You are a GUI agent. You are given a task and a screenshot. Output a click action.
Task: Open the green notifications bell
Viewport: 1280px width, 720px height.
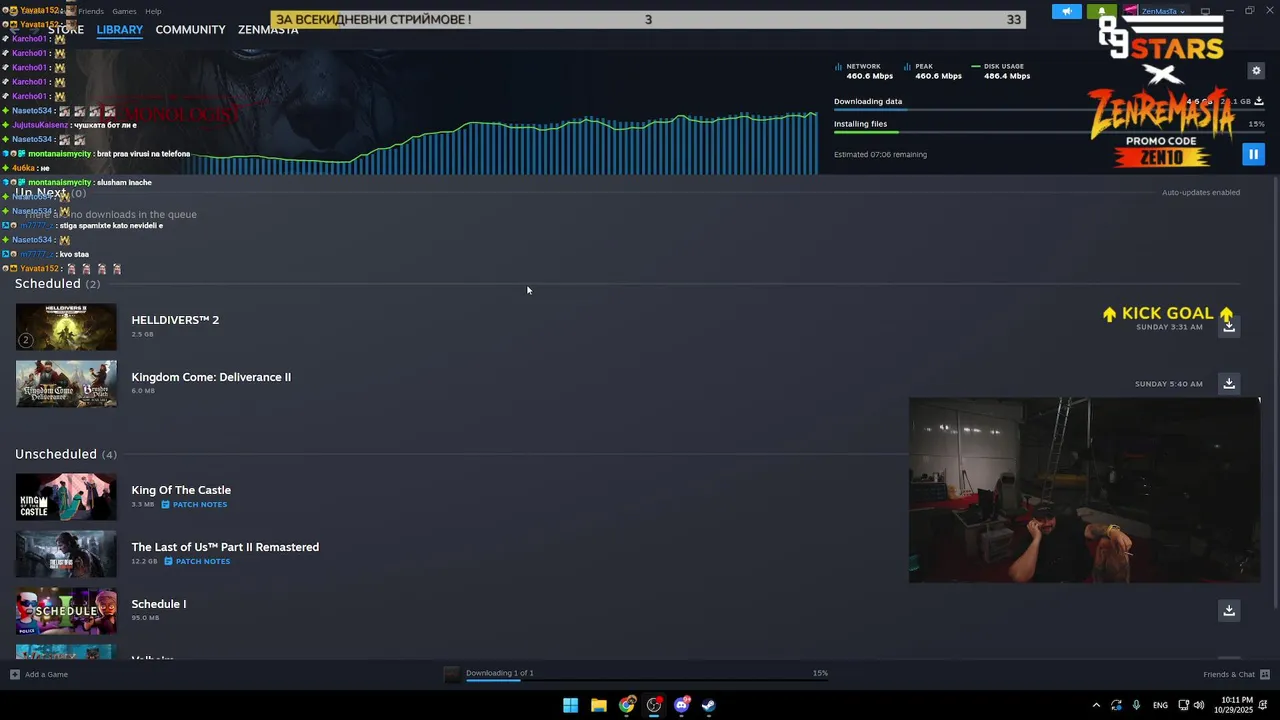coord(1102,11)
